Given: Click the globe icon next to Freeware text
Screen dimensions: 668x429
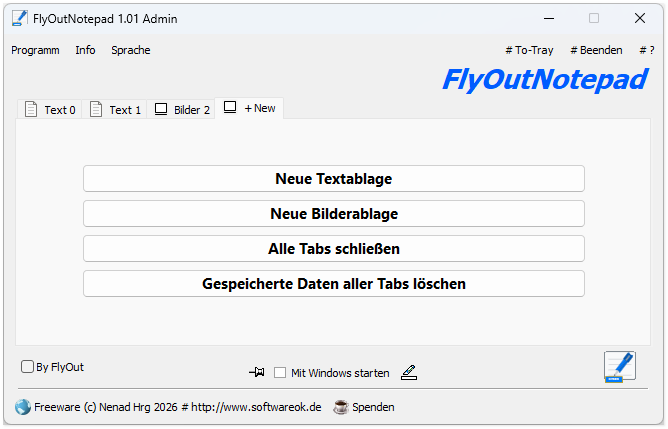Looking at the screenshot, I should point(23,407).
